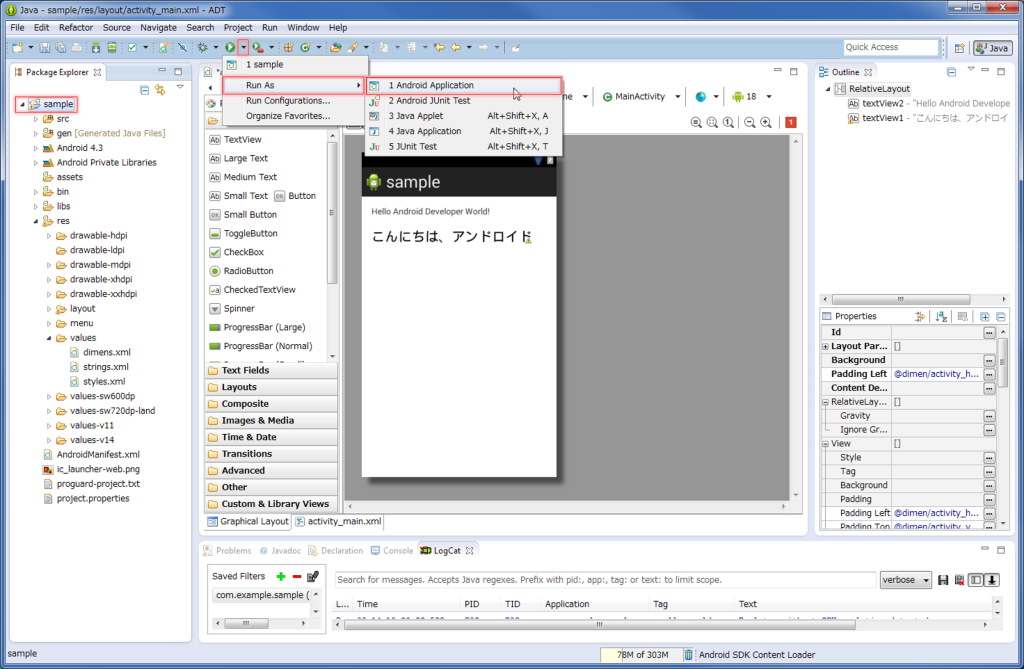Click the LogCat horizontal scrollbar thumb
Screen dimensions: 1024x669
(600, 625)
